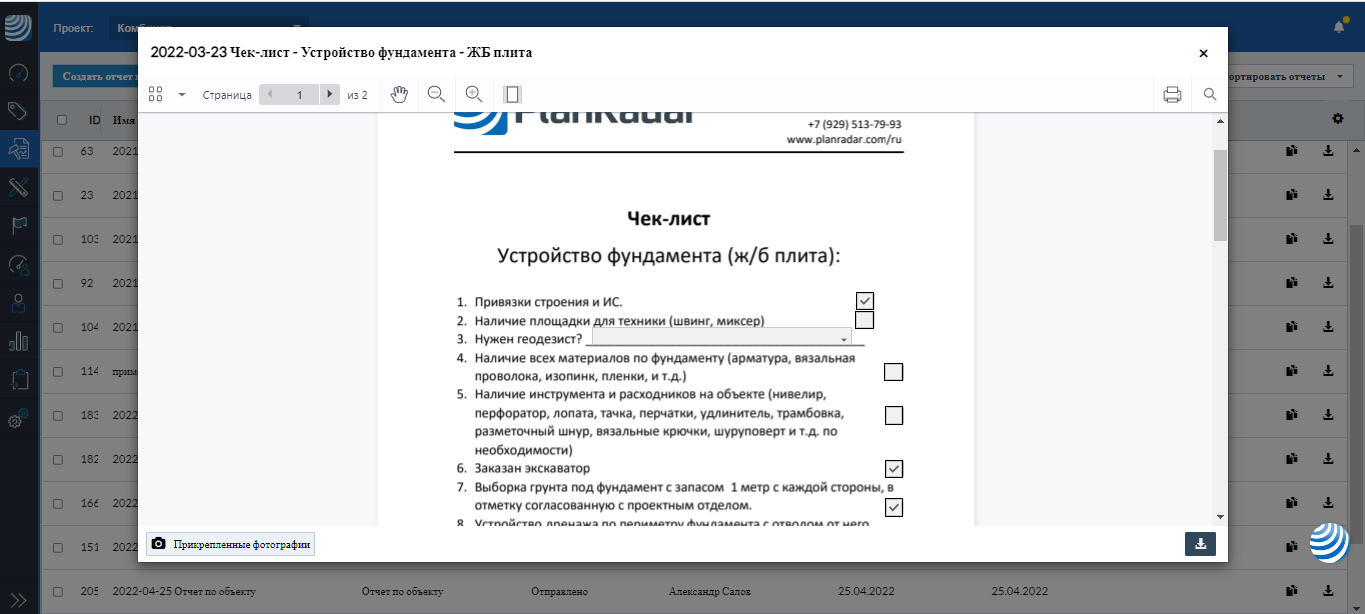The image size is (1365, 614).
Task: Toggle checkbox for 'Заказан экскаватор'
Action: [894, 468]
